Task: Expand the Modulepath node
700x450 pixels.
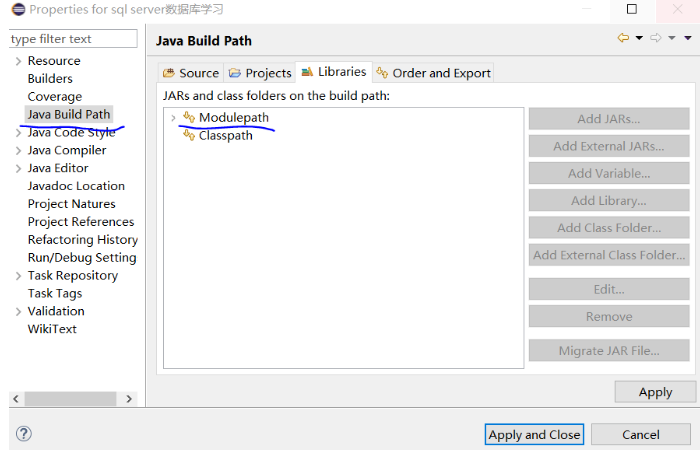Action: click(173, 118)
